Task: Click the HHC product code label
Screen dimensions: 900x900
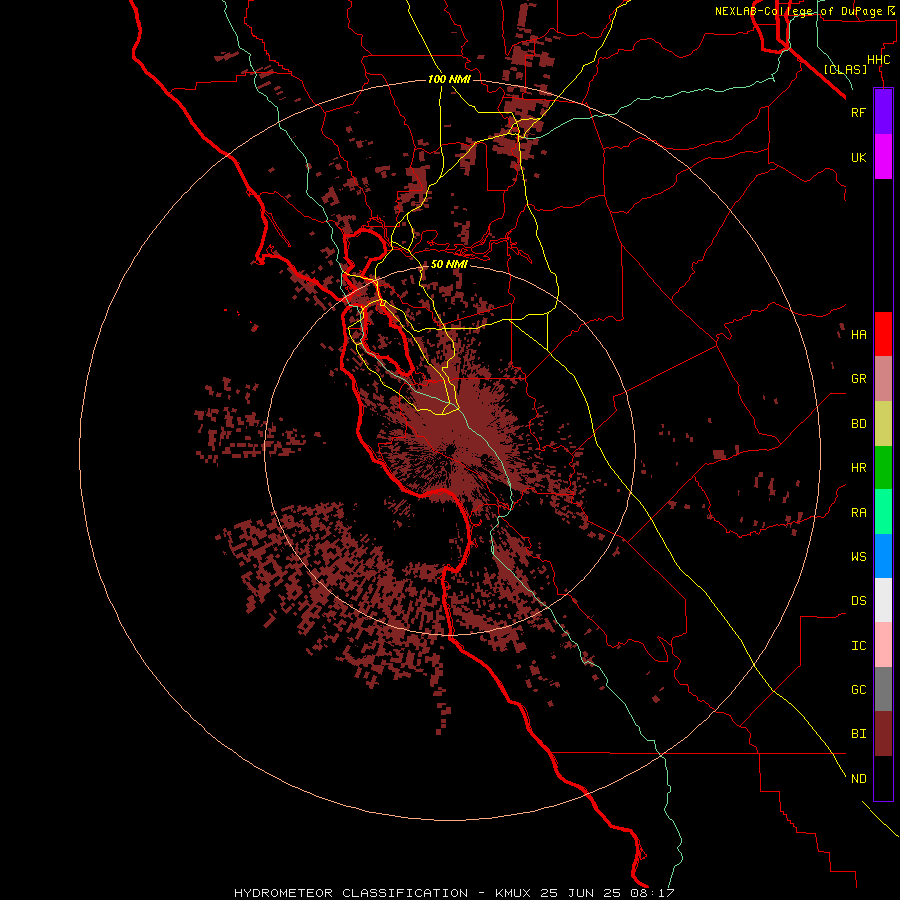Action: coord(878,60)
